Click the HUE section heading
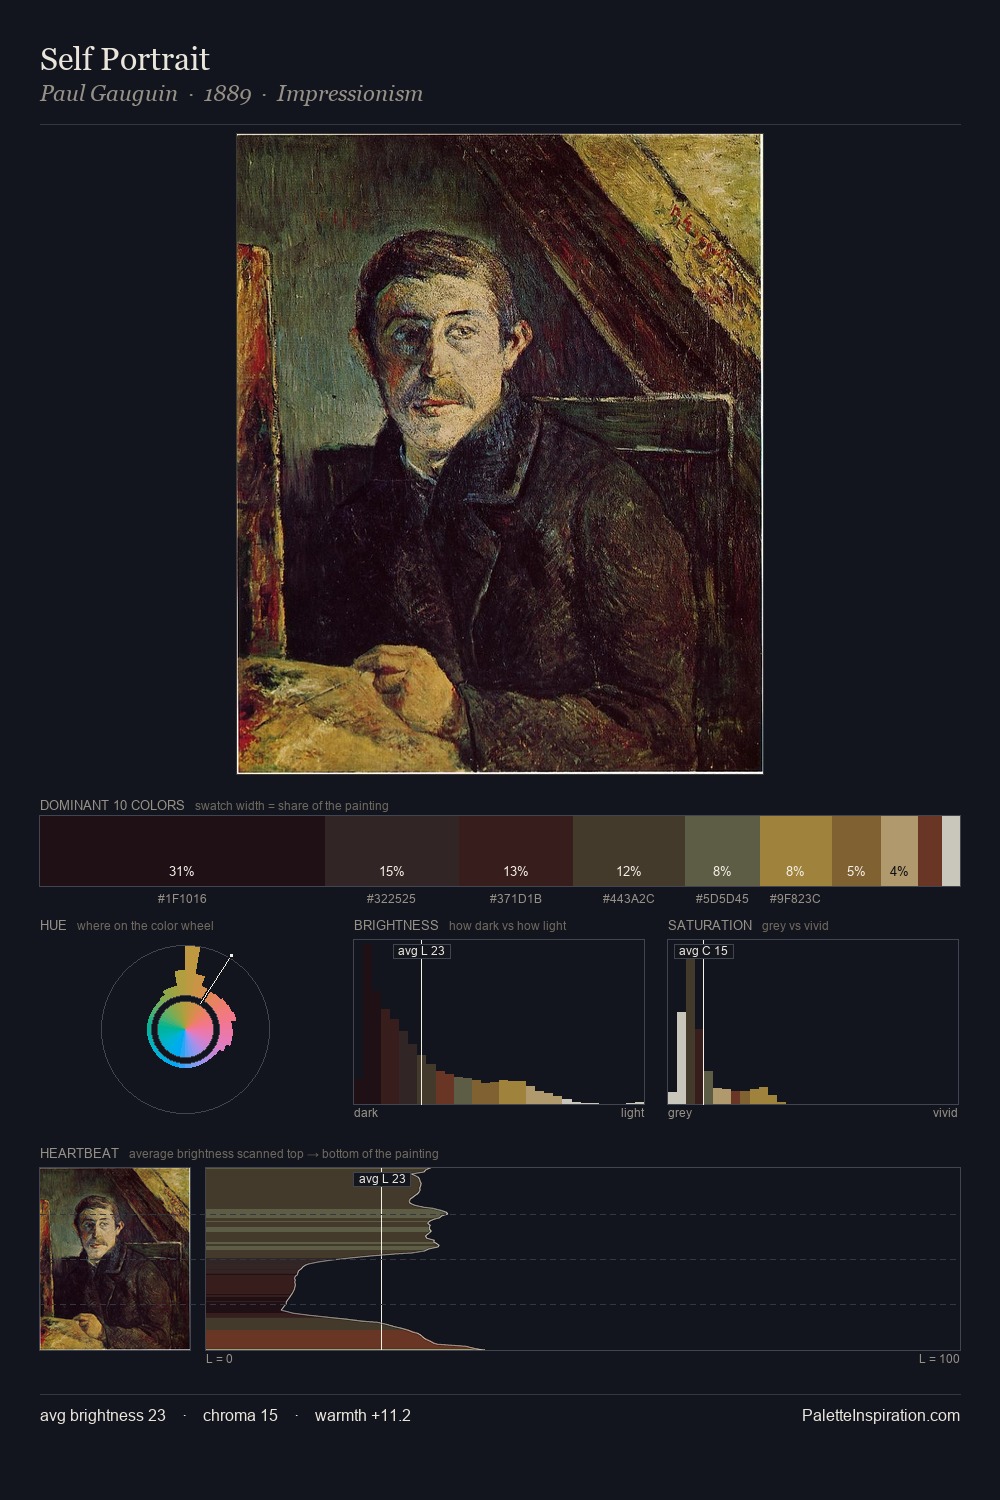Image resolution: width=1000 pixels, height=1500 pixels. (x=53, y=925)
